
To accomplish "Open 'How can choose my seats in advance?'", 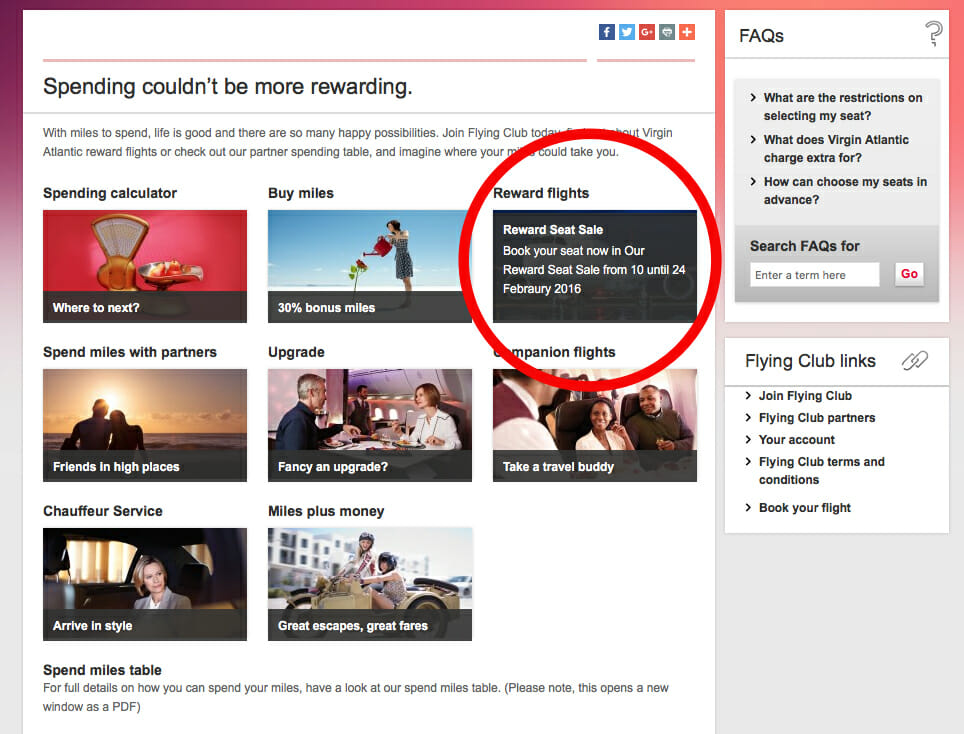I will (x=845, y=191).
